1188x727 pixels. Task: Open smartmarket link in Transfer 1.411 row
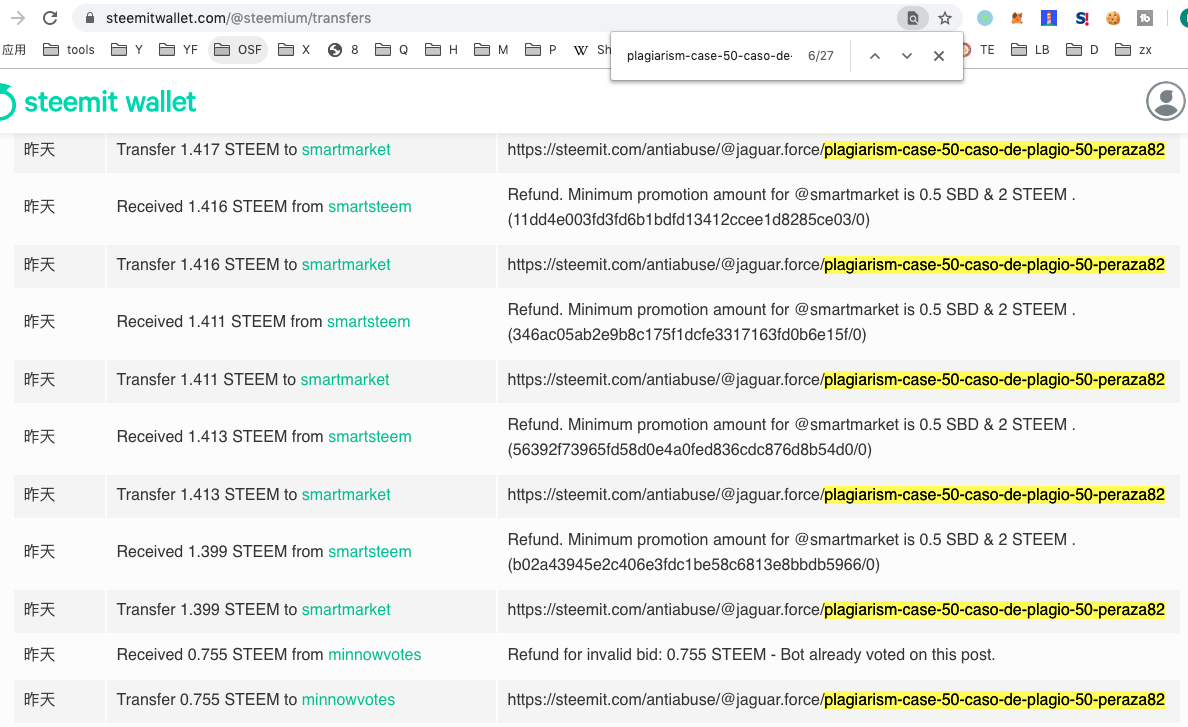click(345, 379)
